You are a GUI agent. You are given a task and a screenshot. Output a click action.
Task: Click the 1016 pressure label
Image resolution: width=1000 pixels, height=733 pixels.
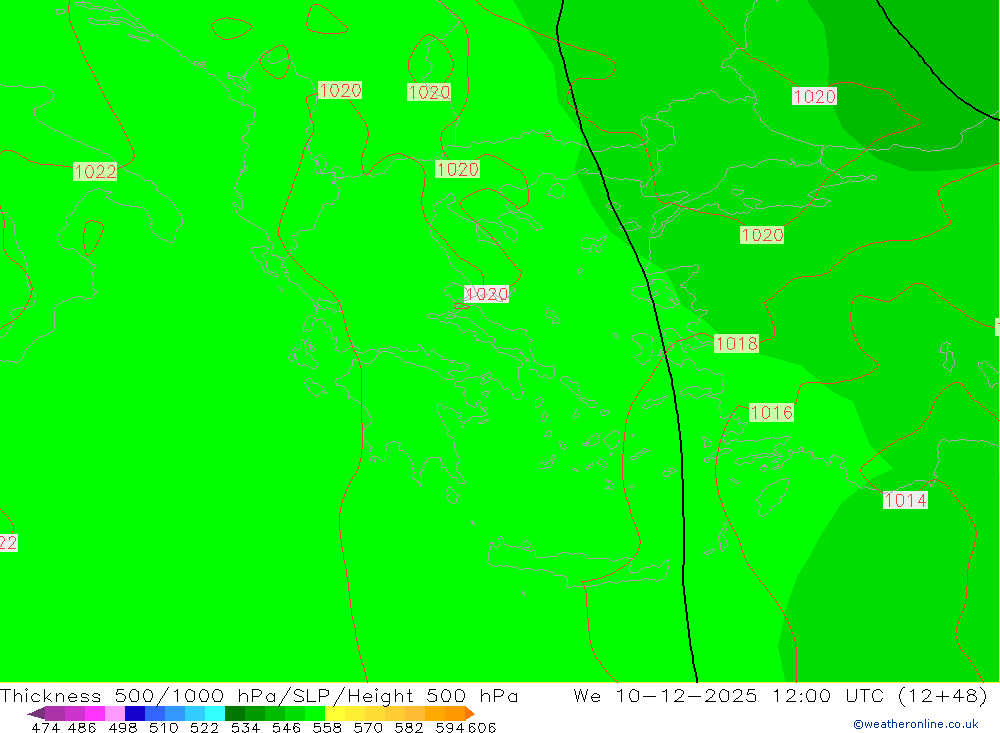coord(772,413)
